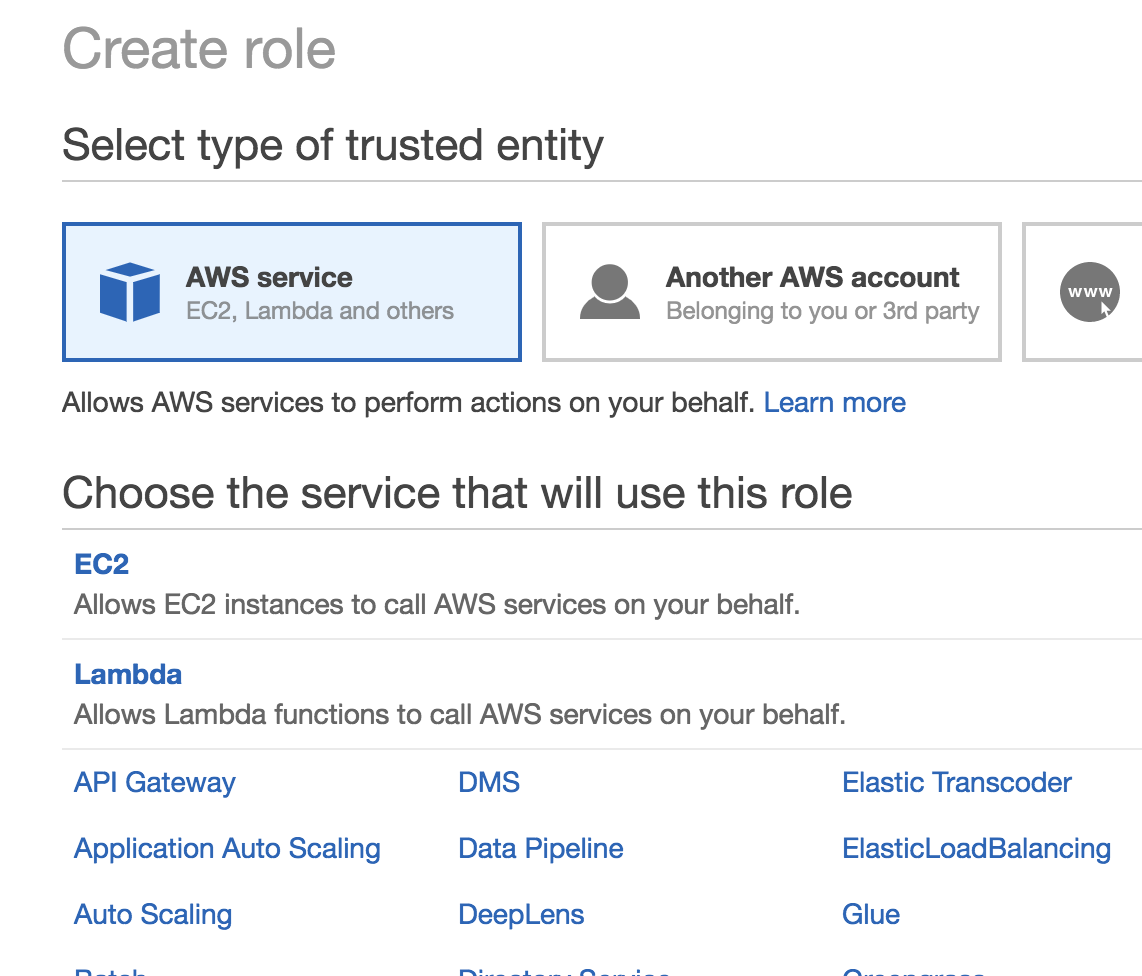1142x976 pixels.
Task: Choose DeepLens from the services
Action: point(521,914)
